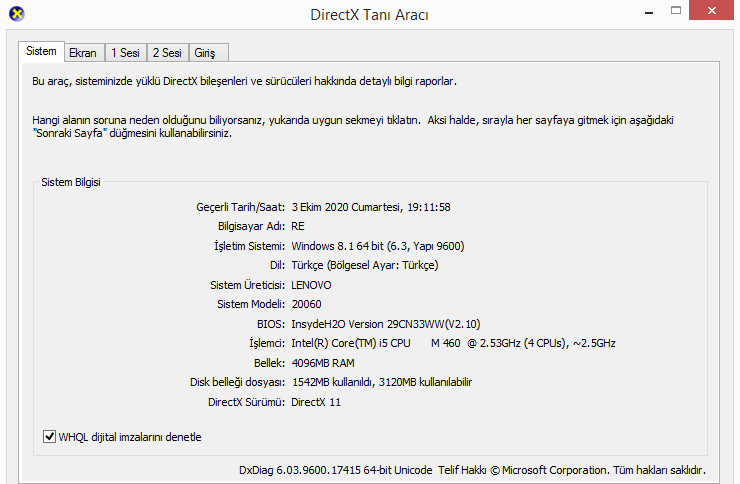Click the Dil label
This screenshot has width=740, height=484.
click(278, 265)
